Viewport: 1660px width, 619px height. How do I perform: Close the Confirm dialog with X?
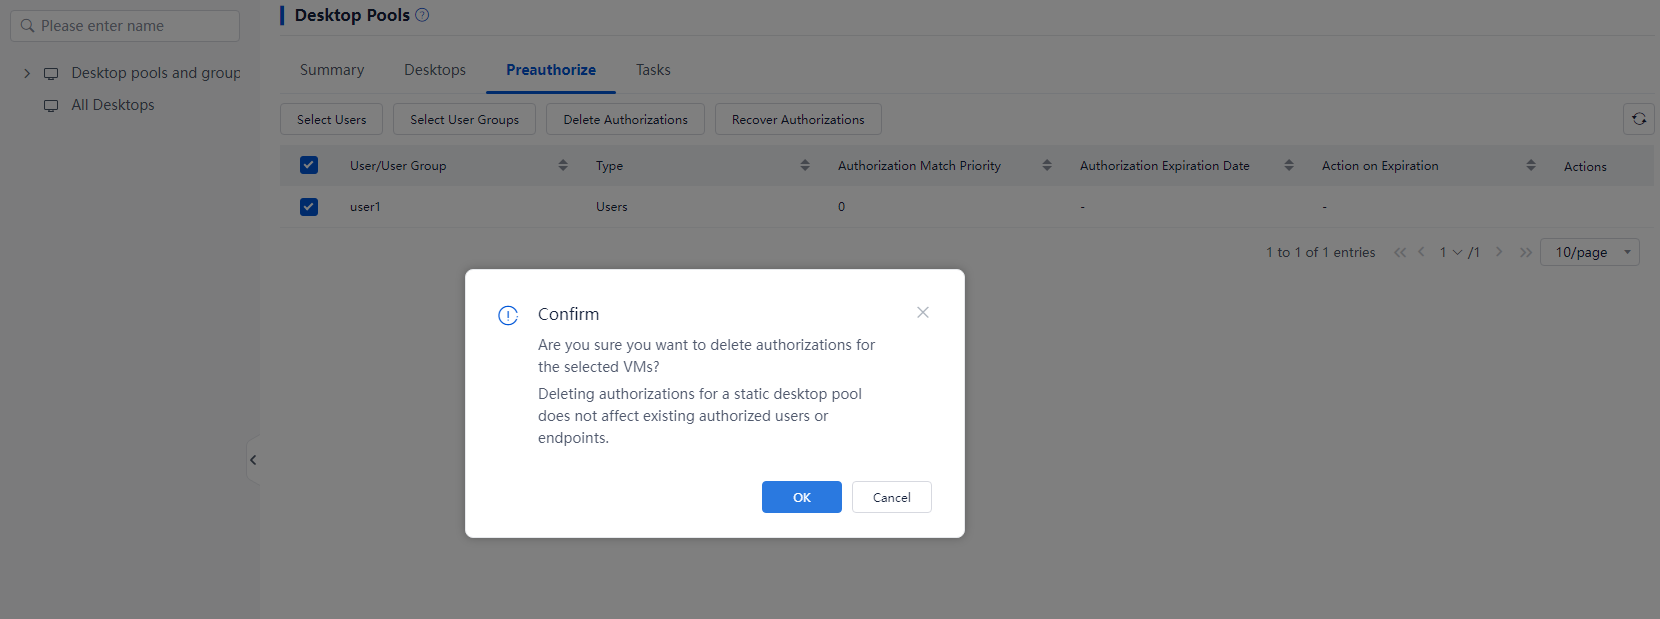click(923, 312)
